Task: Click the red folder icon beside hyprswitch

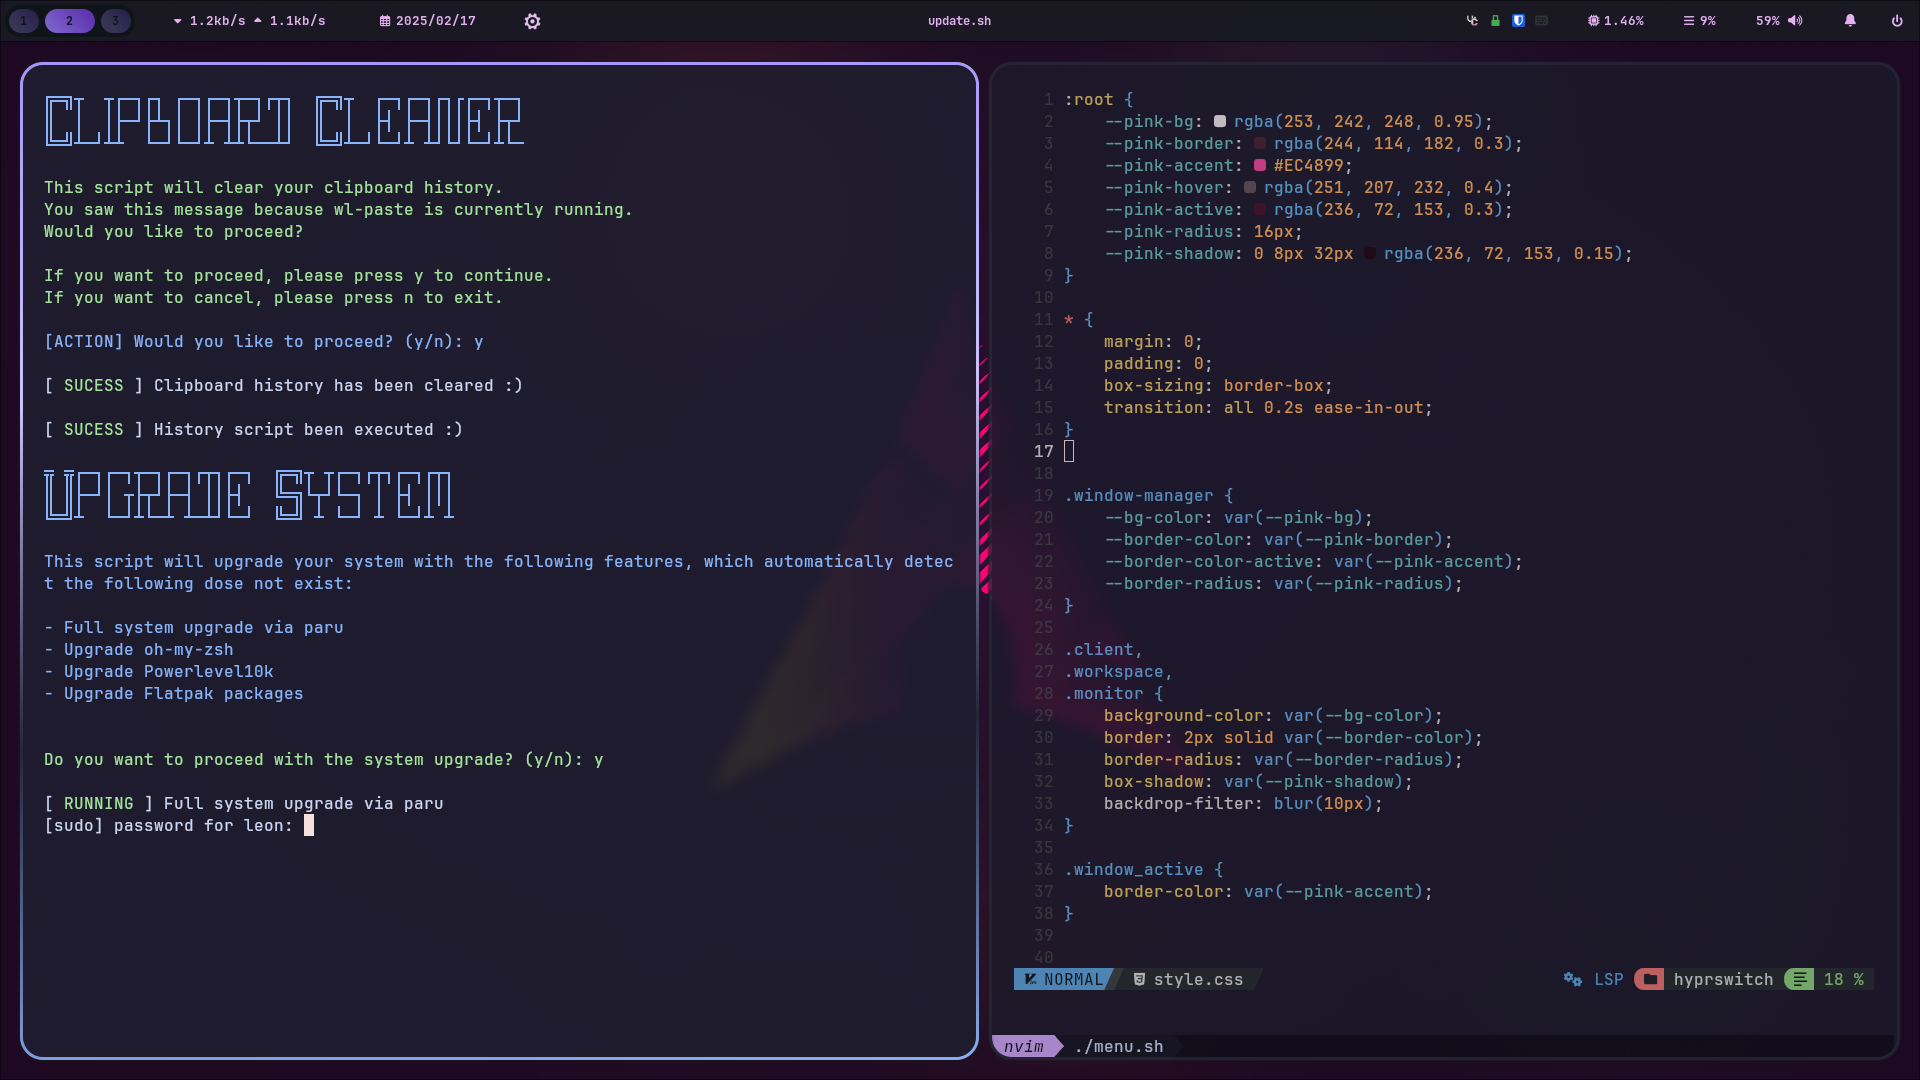Action: [x=1649, y=980]
